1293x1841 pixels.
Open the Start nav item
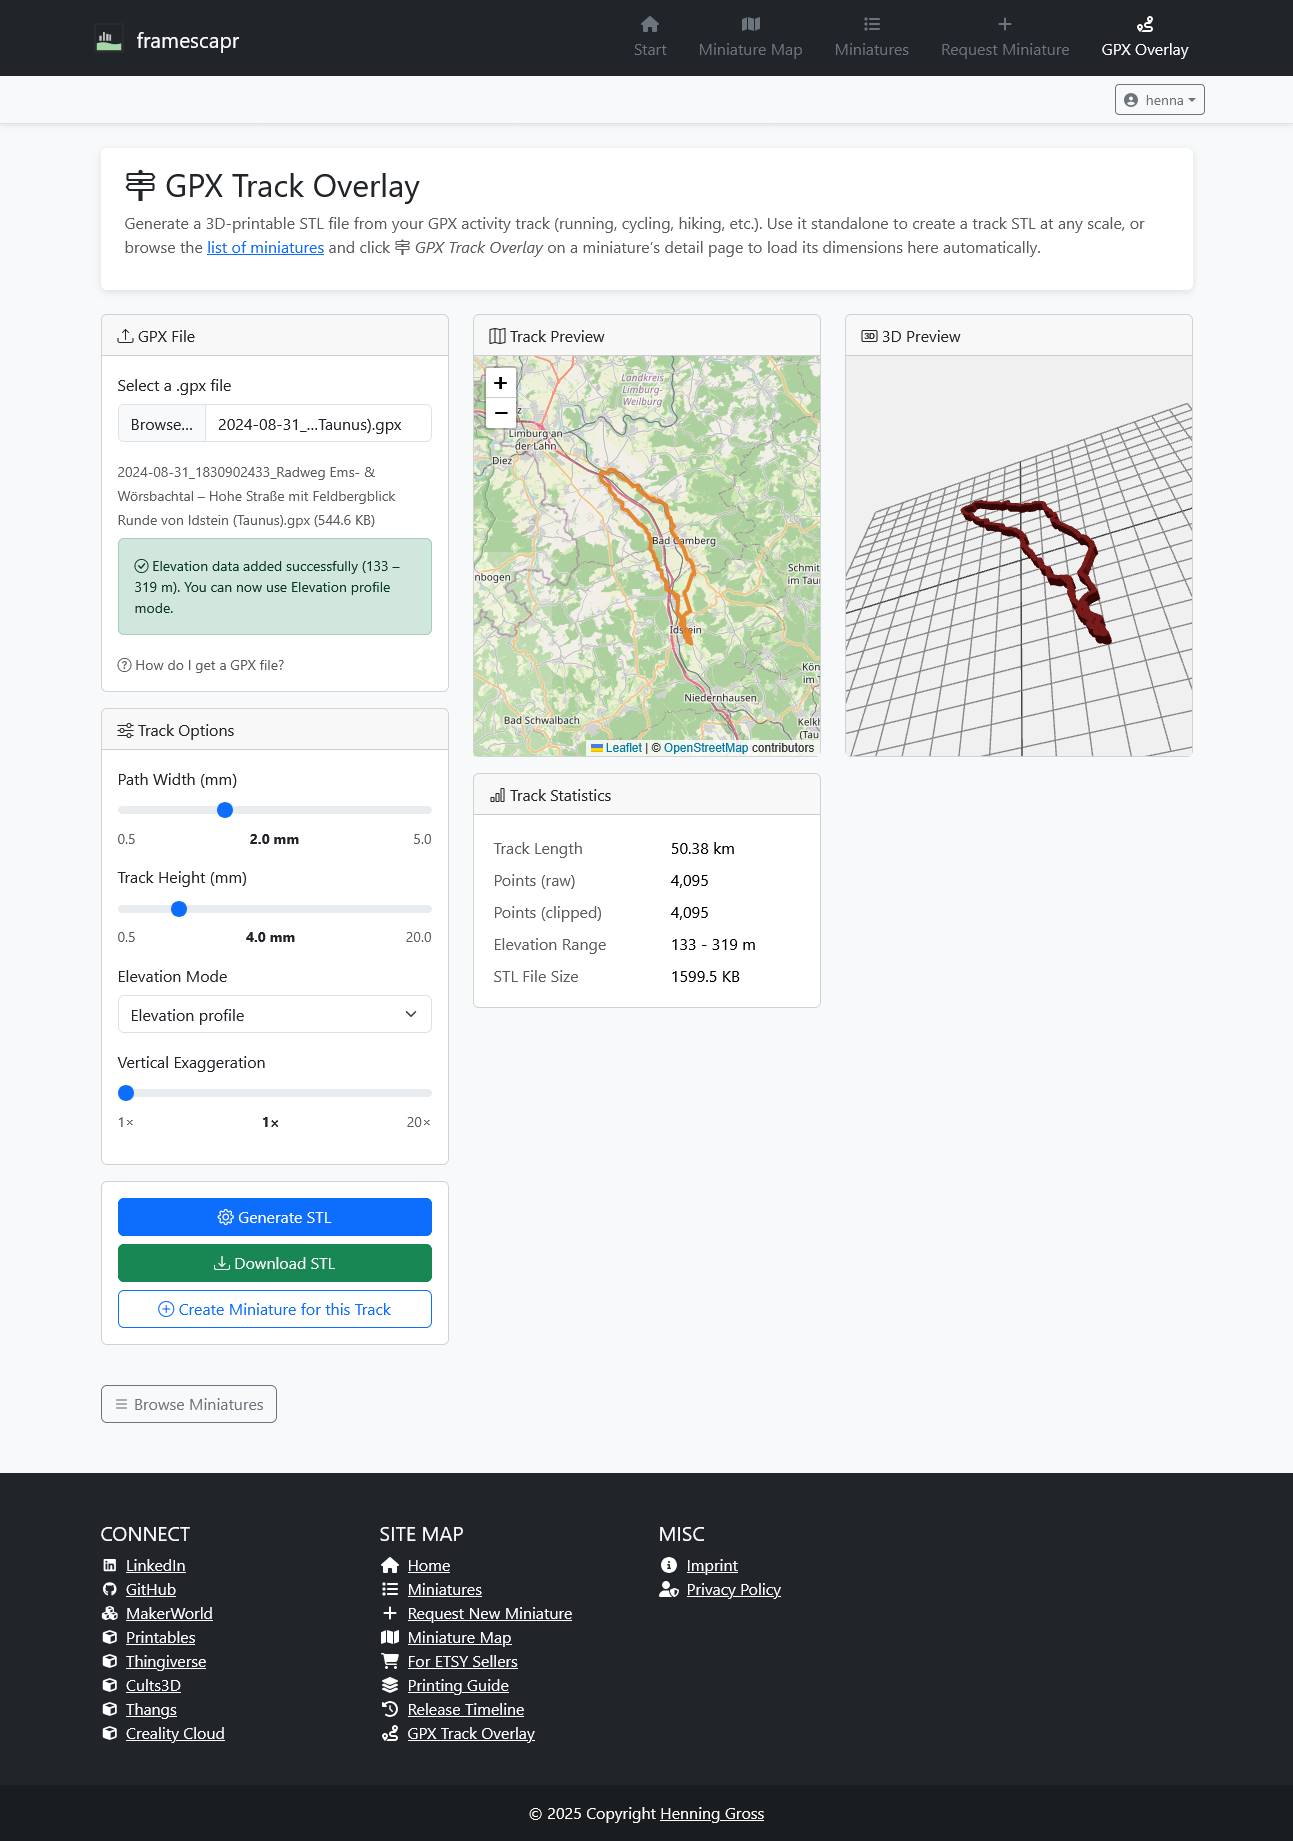click(x=650, y=38)
